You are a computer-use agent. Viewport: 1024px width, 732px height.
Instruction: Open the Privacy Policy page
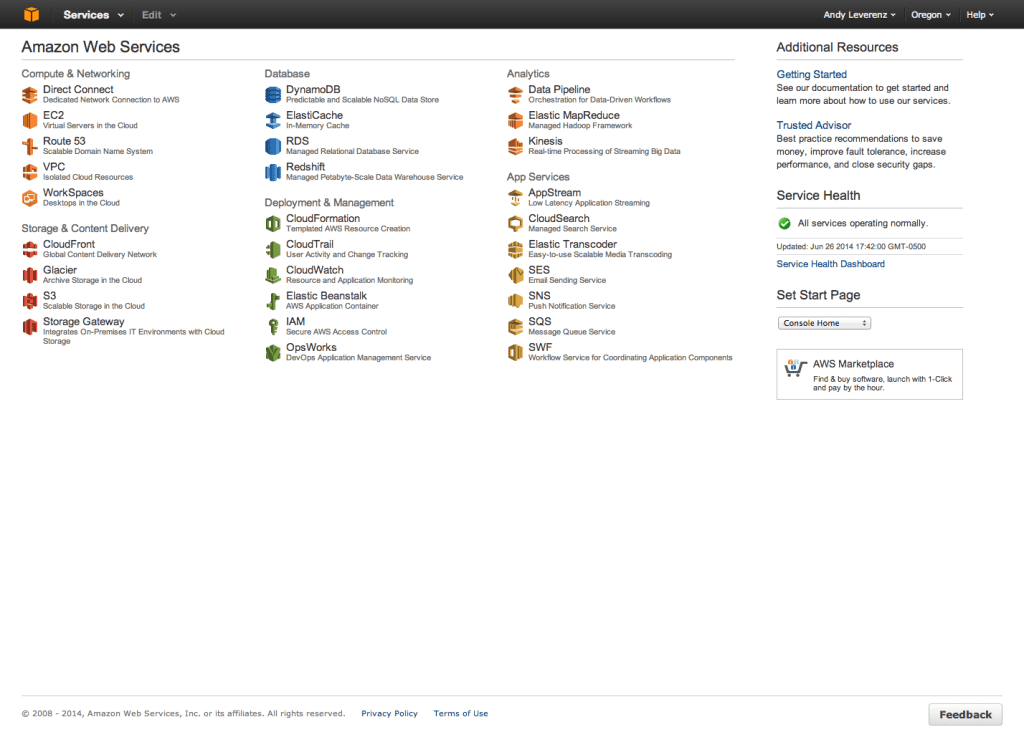[389, 713]
